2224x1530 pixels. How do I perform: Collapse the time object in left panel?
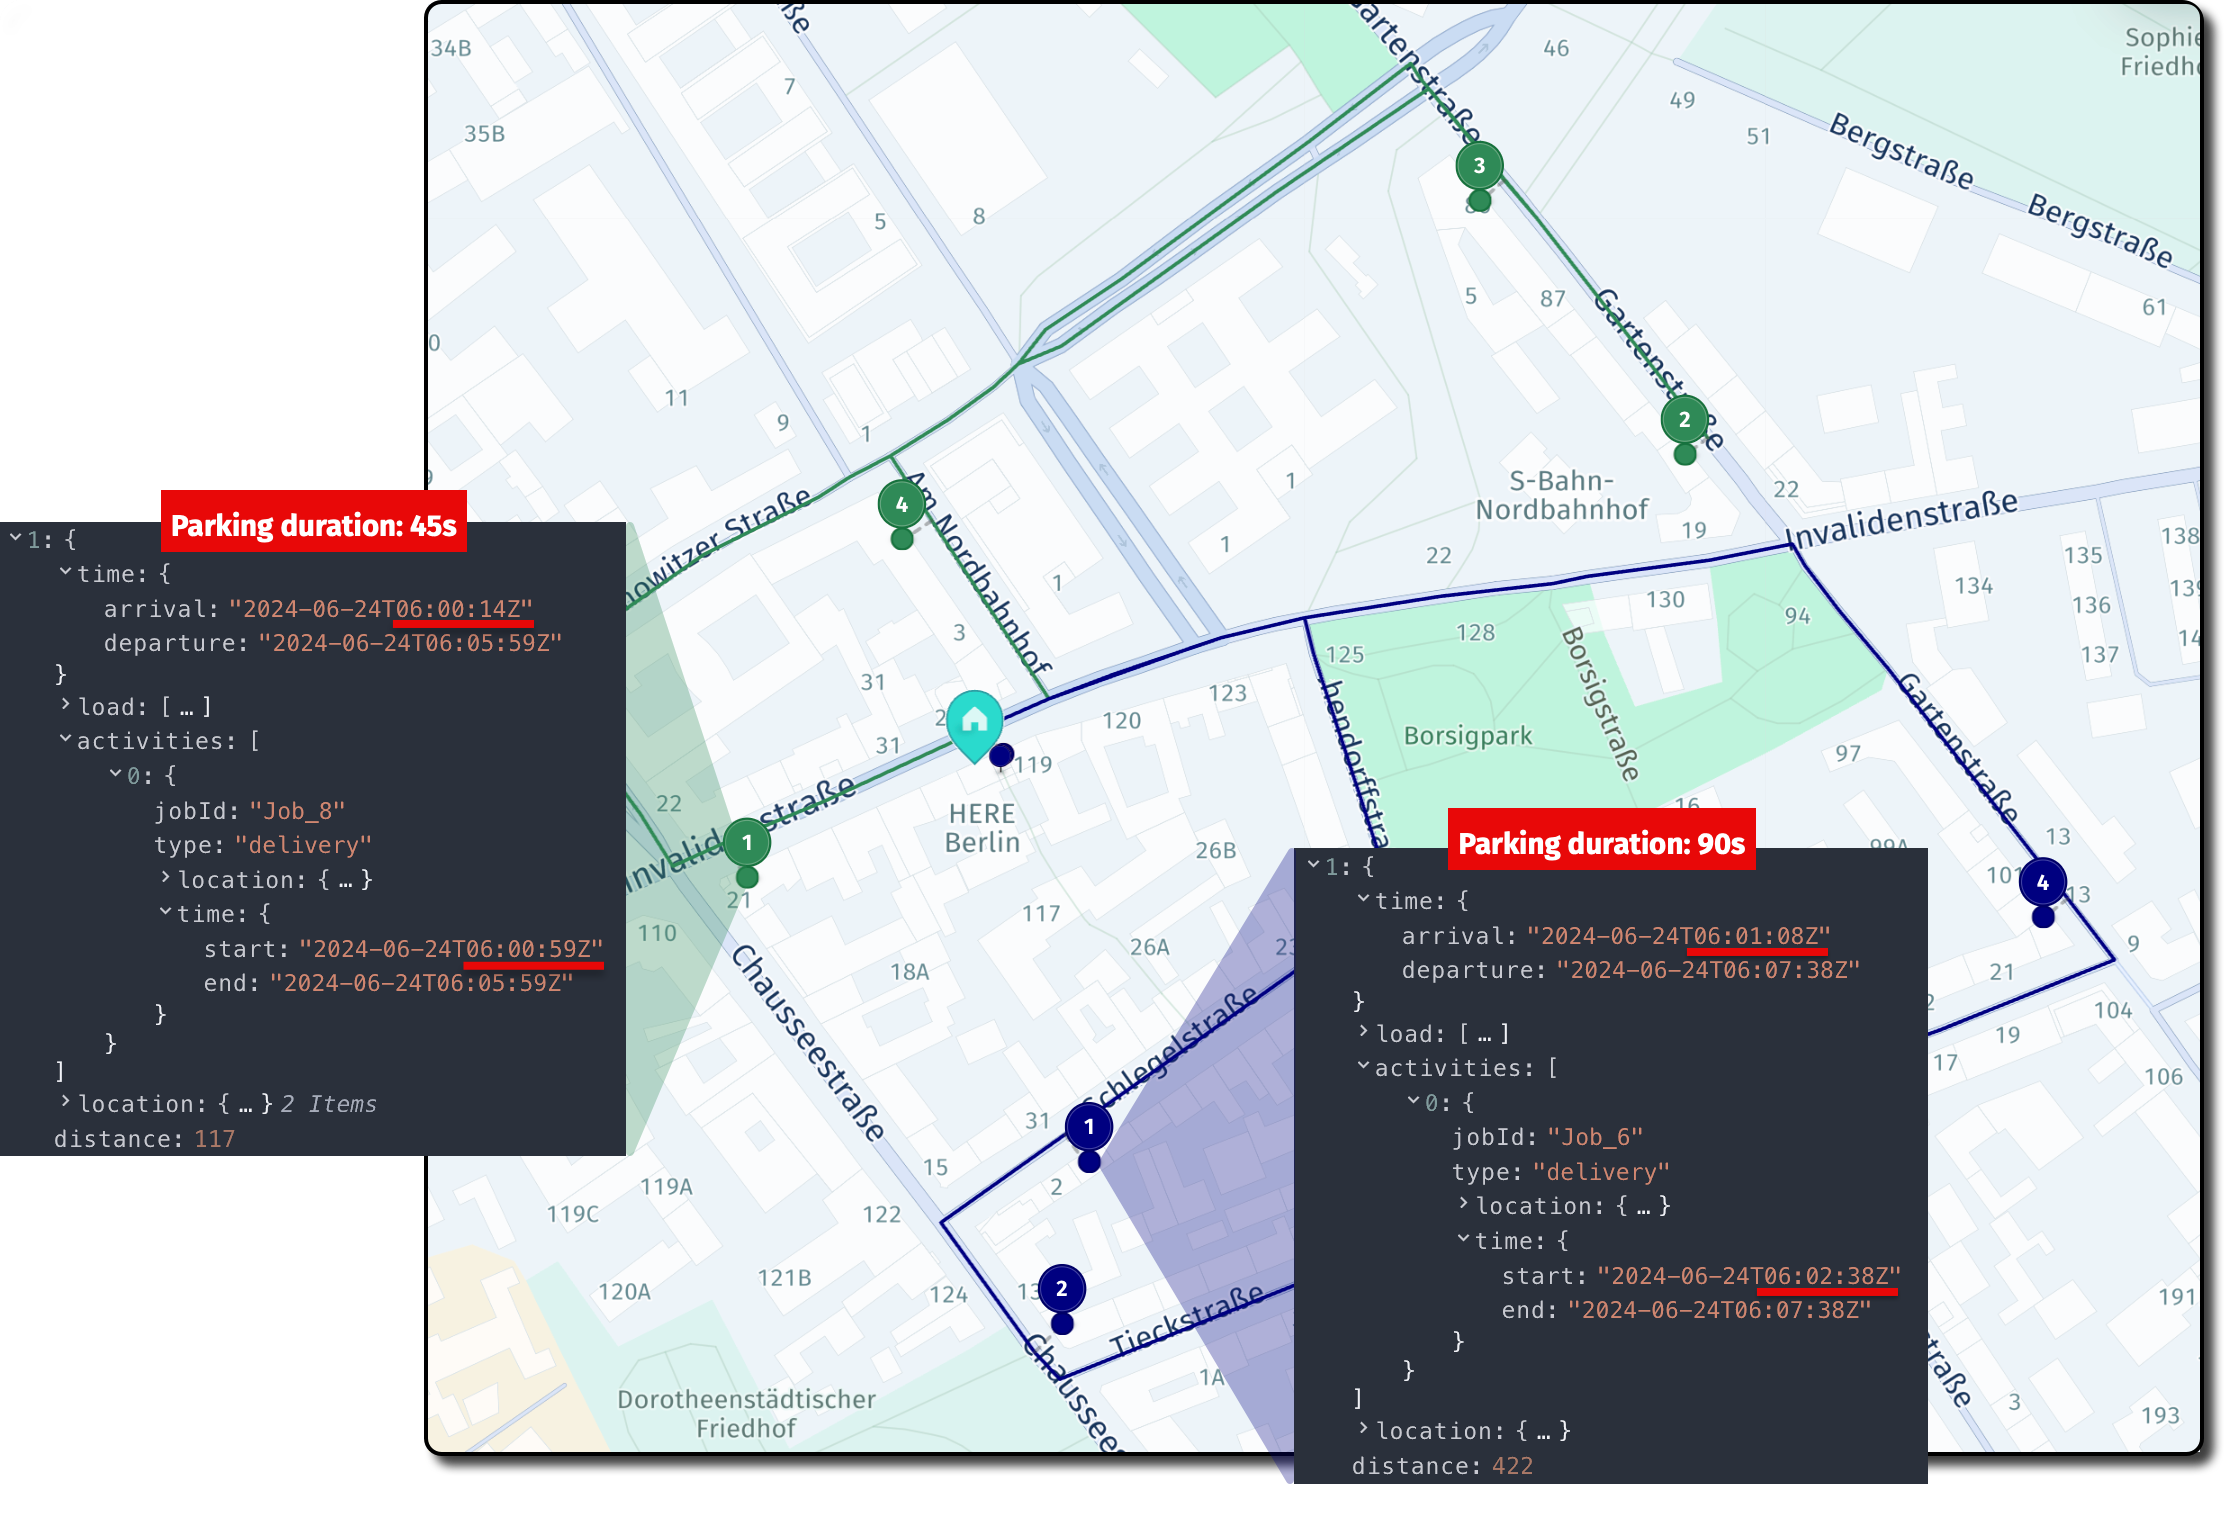coord(66,573)
